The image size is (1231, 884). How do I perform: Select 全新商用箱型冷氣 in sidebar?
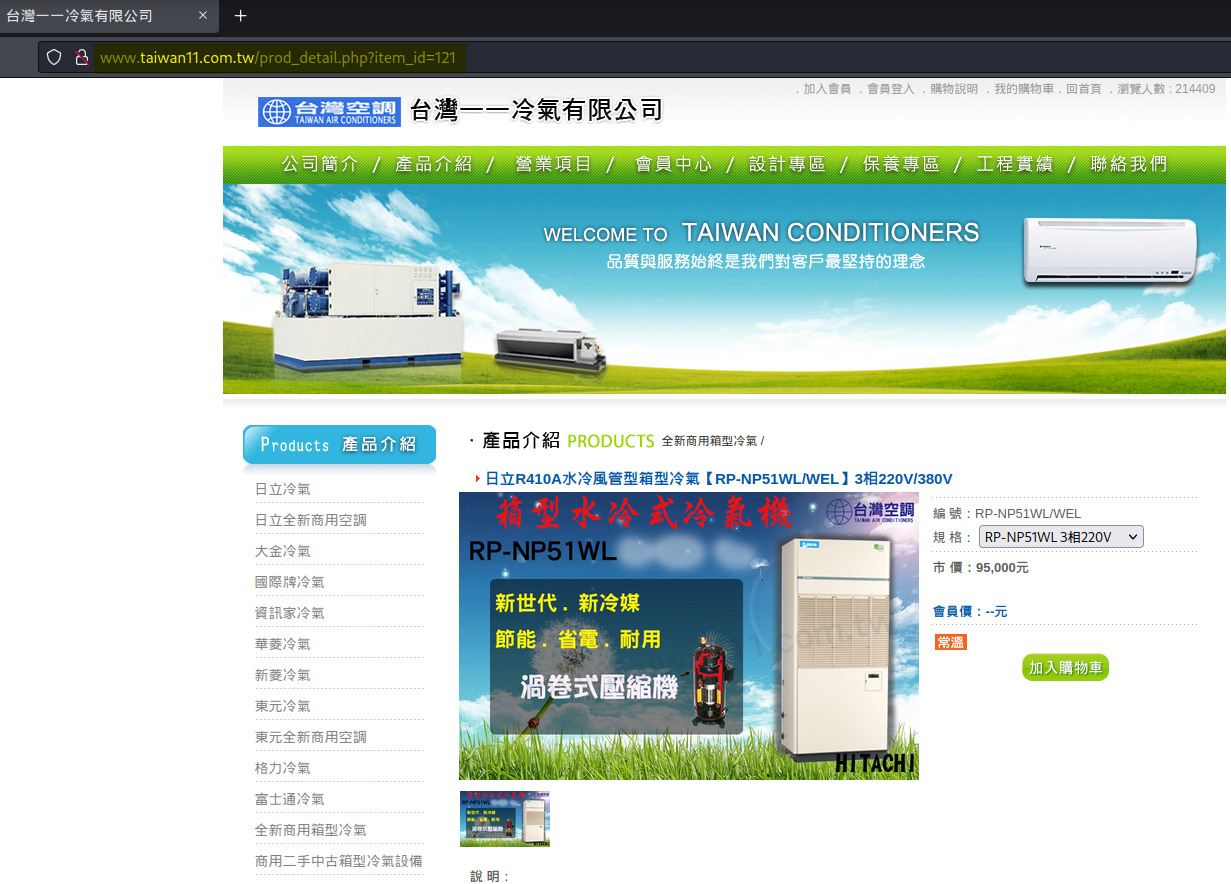click(311, 830)
